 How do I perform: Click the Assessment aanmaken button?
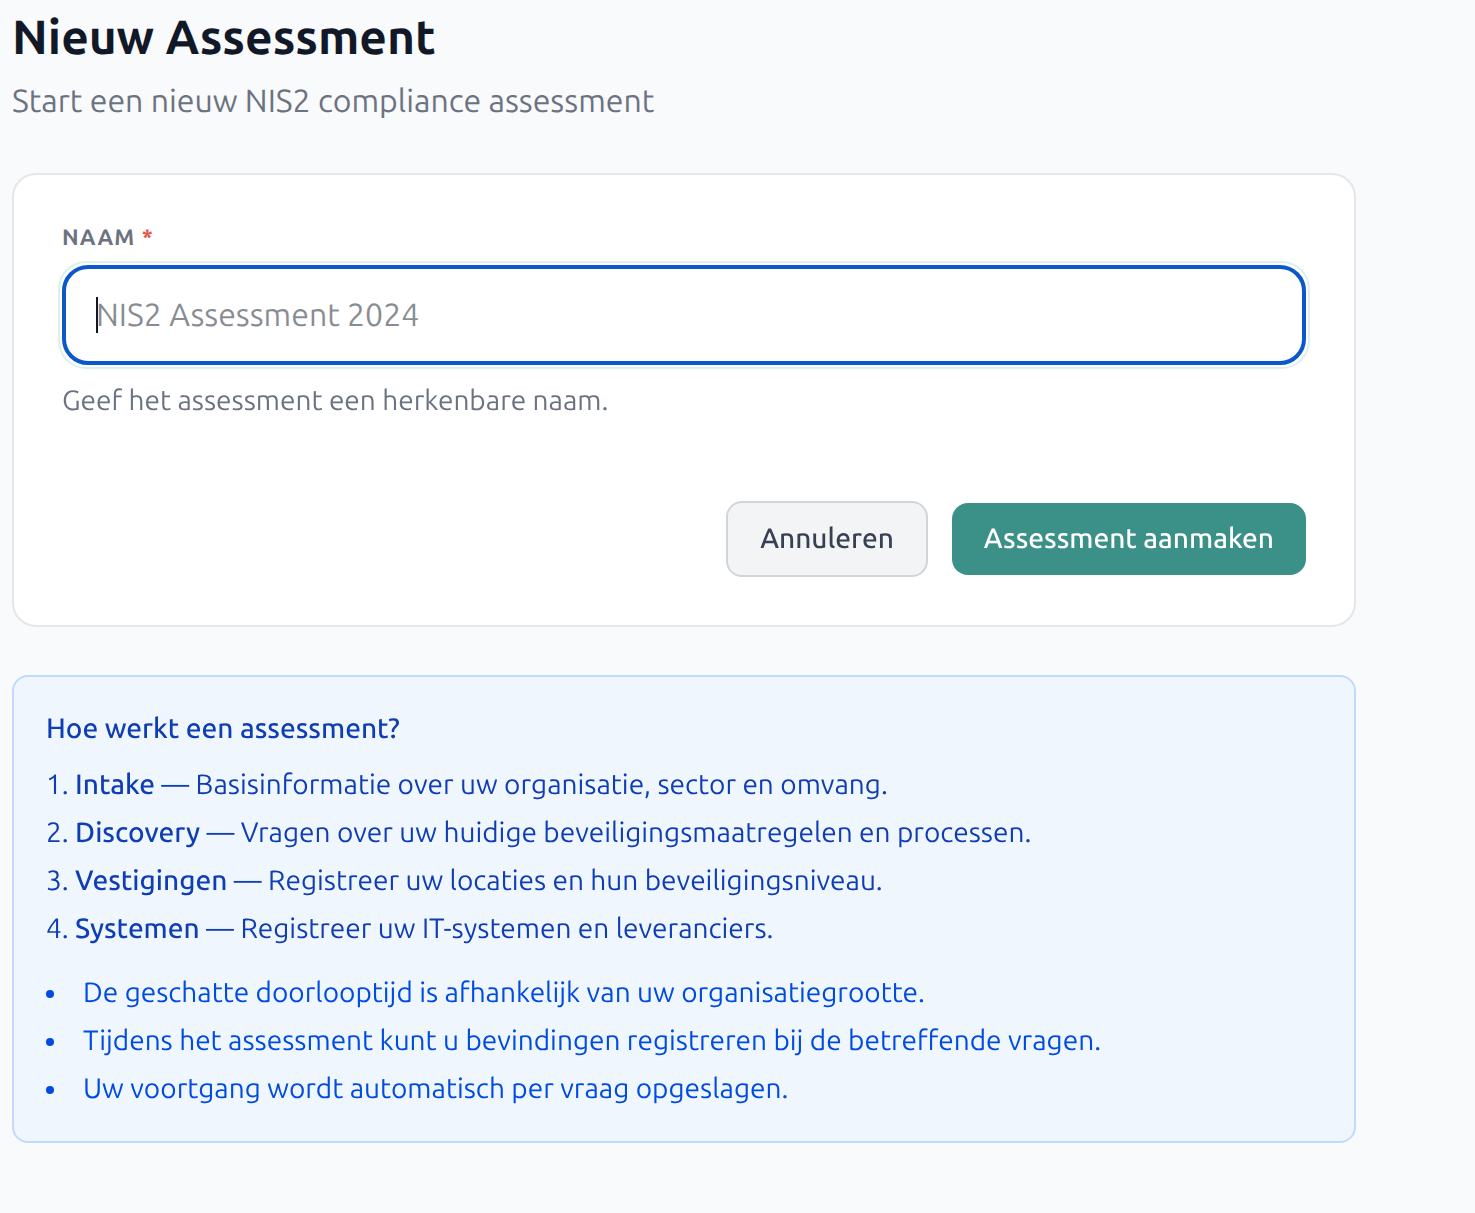pyautogui.click(x=1128, y=539)
